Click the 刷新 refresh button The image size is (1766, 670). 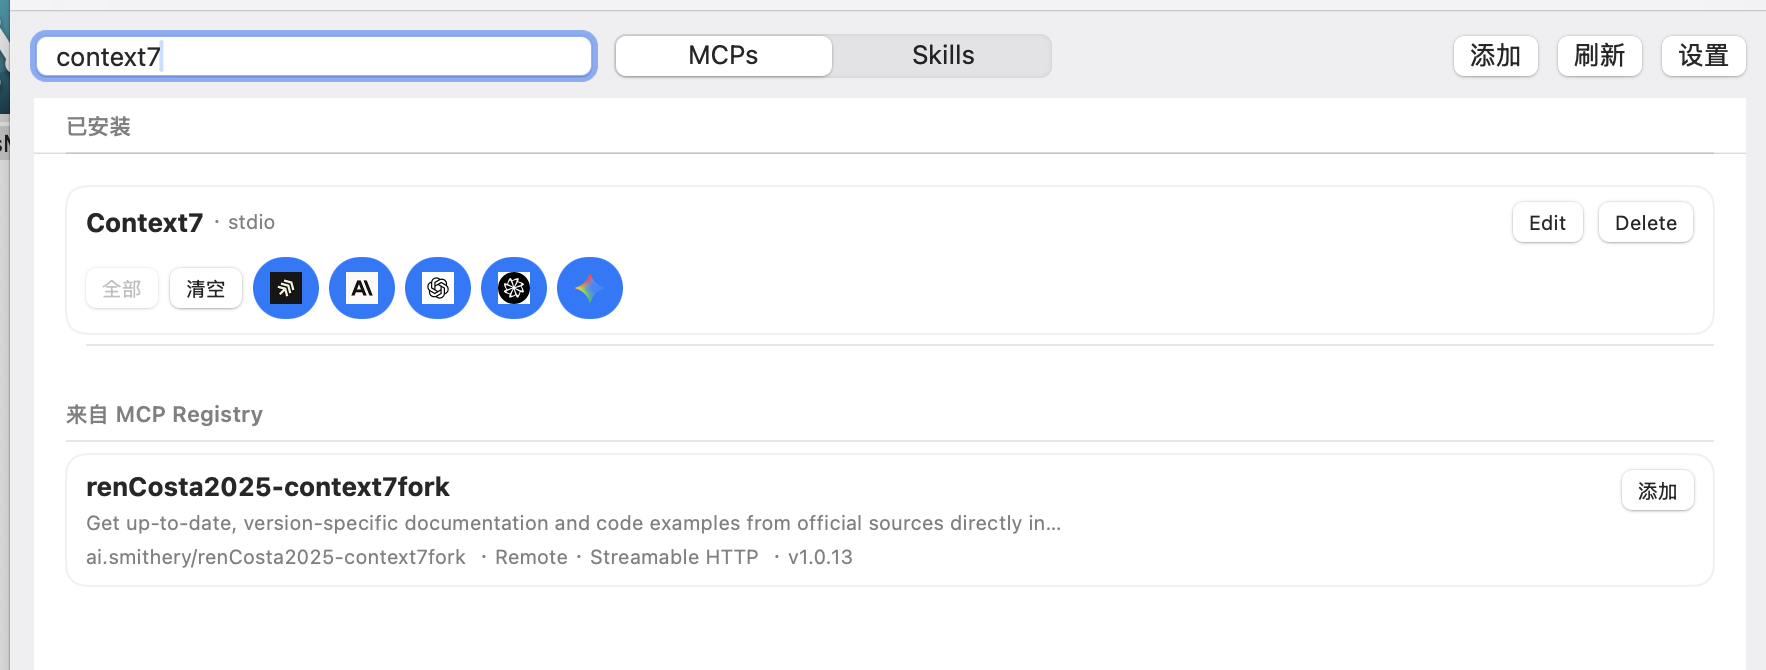pyautogui.click(x=1599, y=56)
